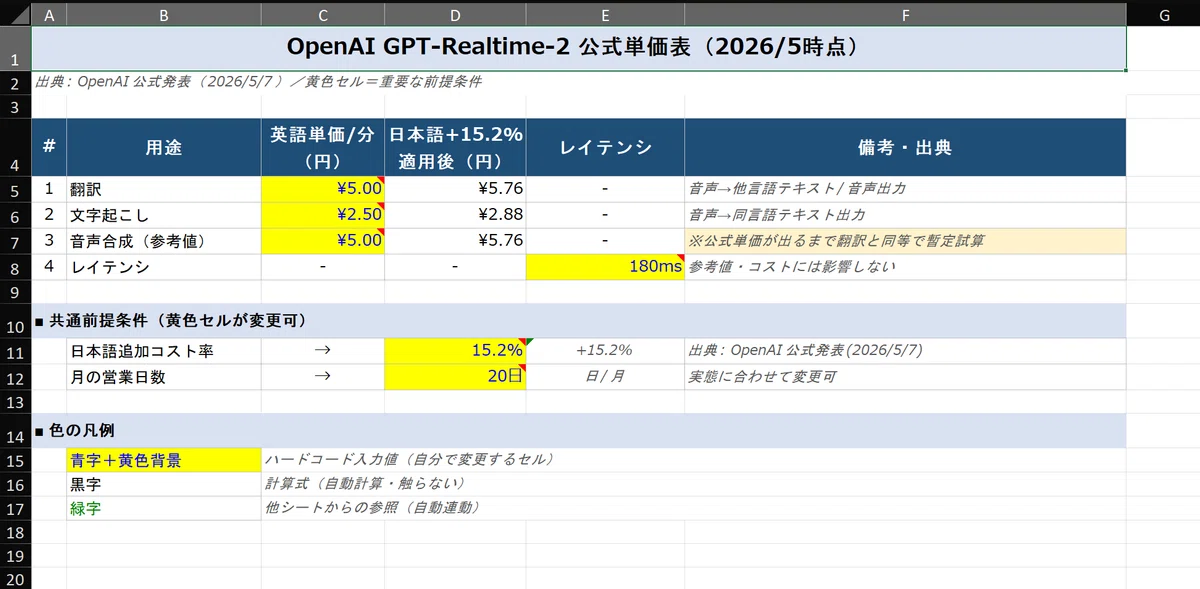Select the ¥5.76 cell in 翻訳 row
This screenshot has width=1200, height=589.
tap(455, 189)
